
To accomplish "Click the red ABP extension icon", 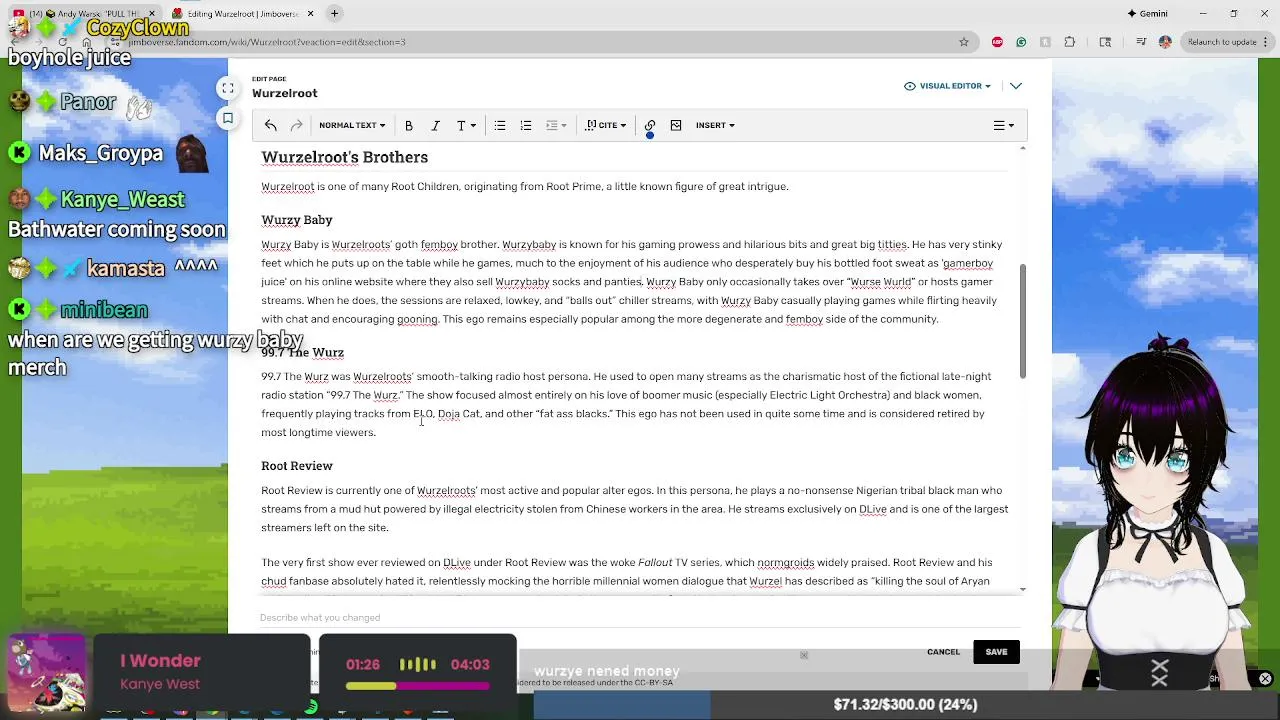I will click(997, 42).
